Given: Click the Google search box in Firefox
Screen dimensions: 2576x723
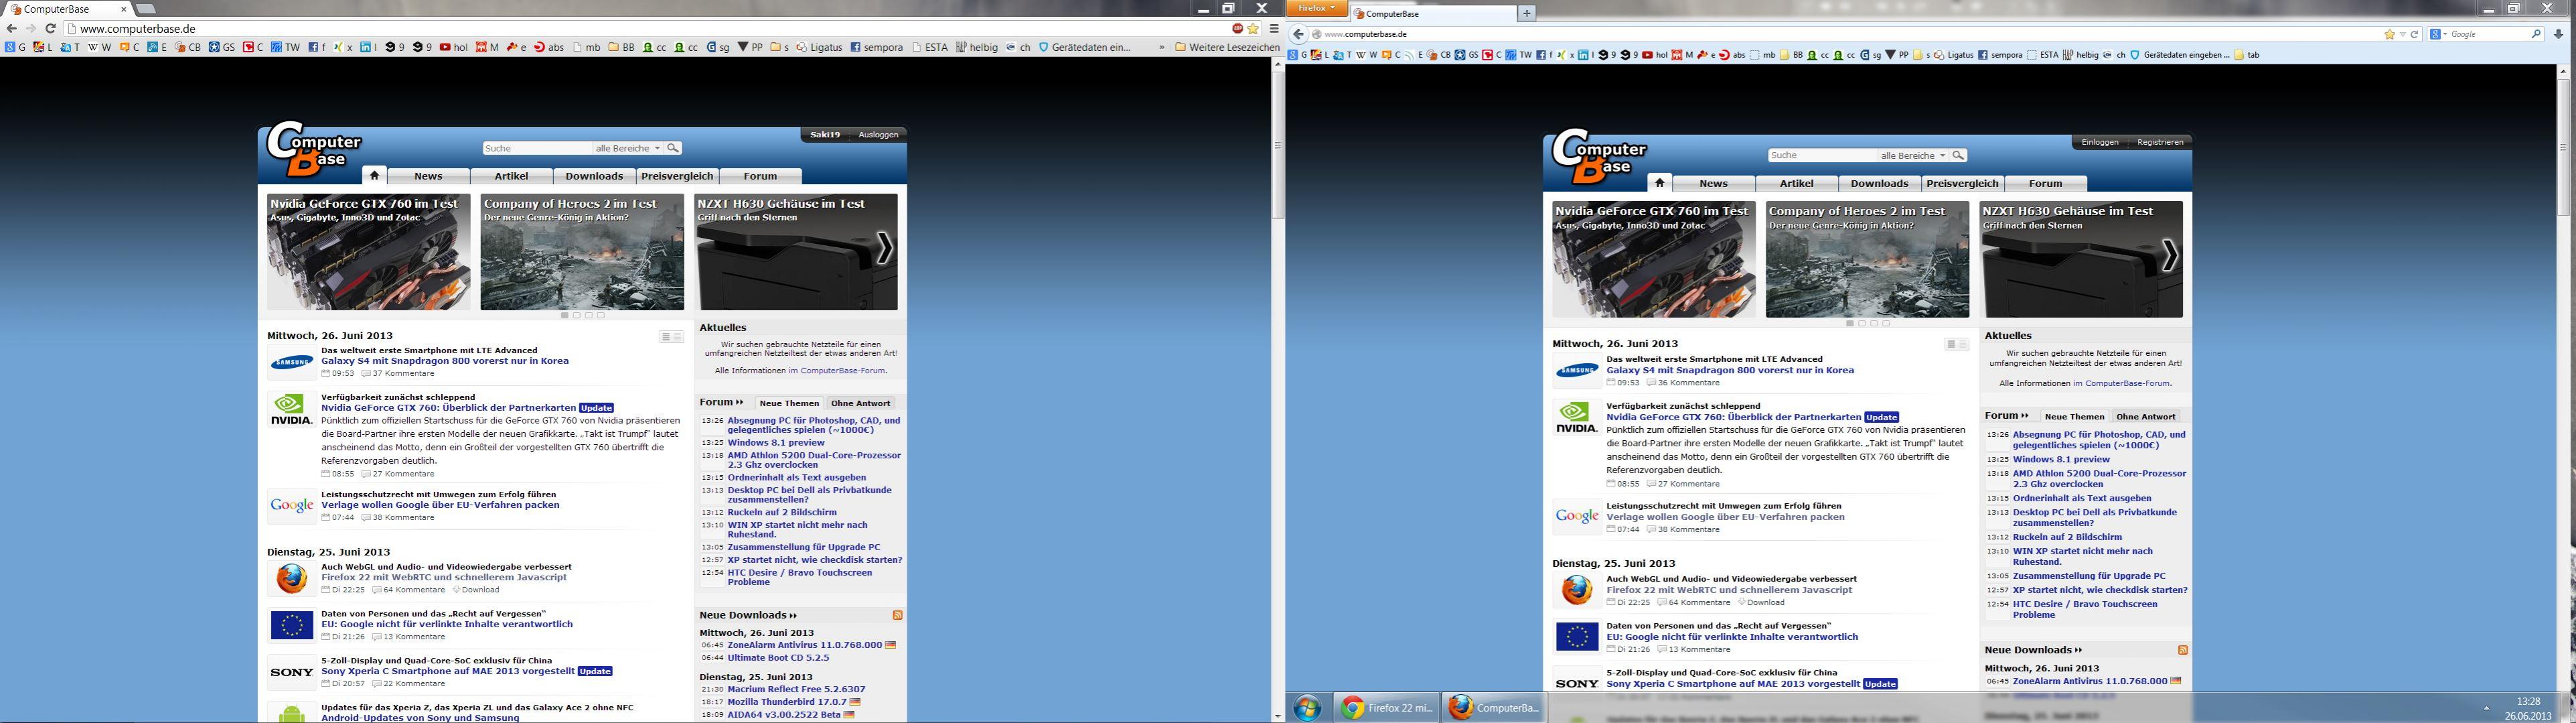Looking at the screenshot, I should 2486,34.
